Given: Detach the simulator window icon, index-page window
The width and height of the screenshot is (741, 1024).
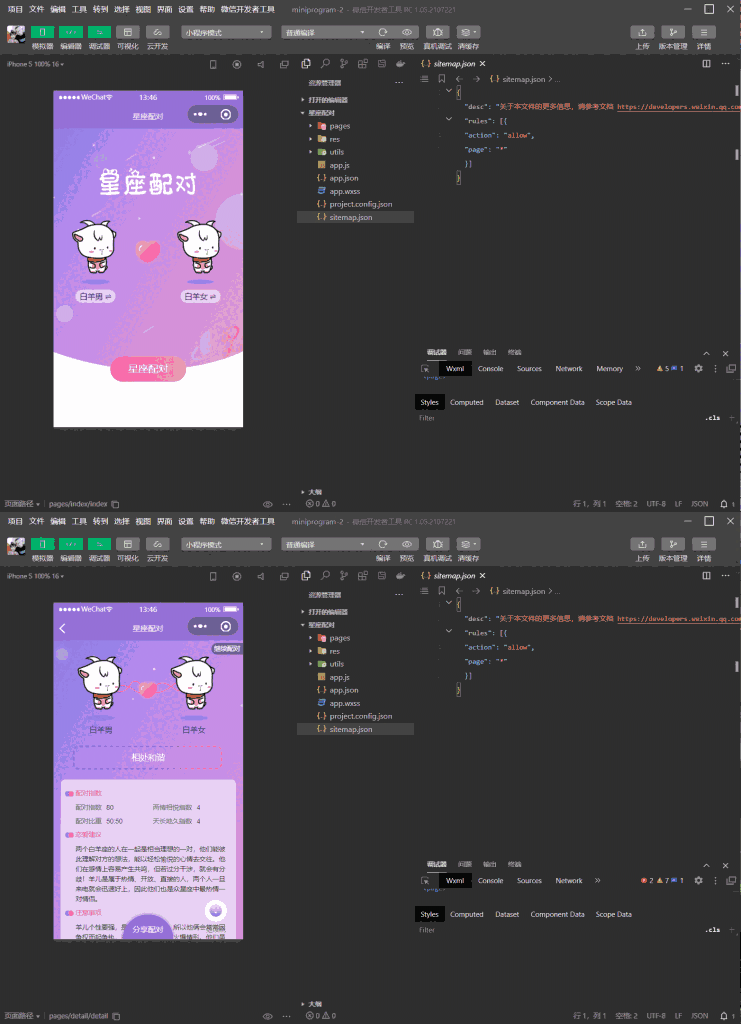Looking at the screenshot, I should tap(284, 64).
